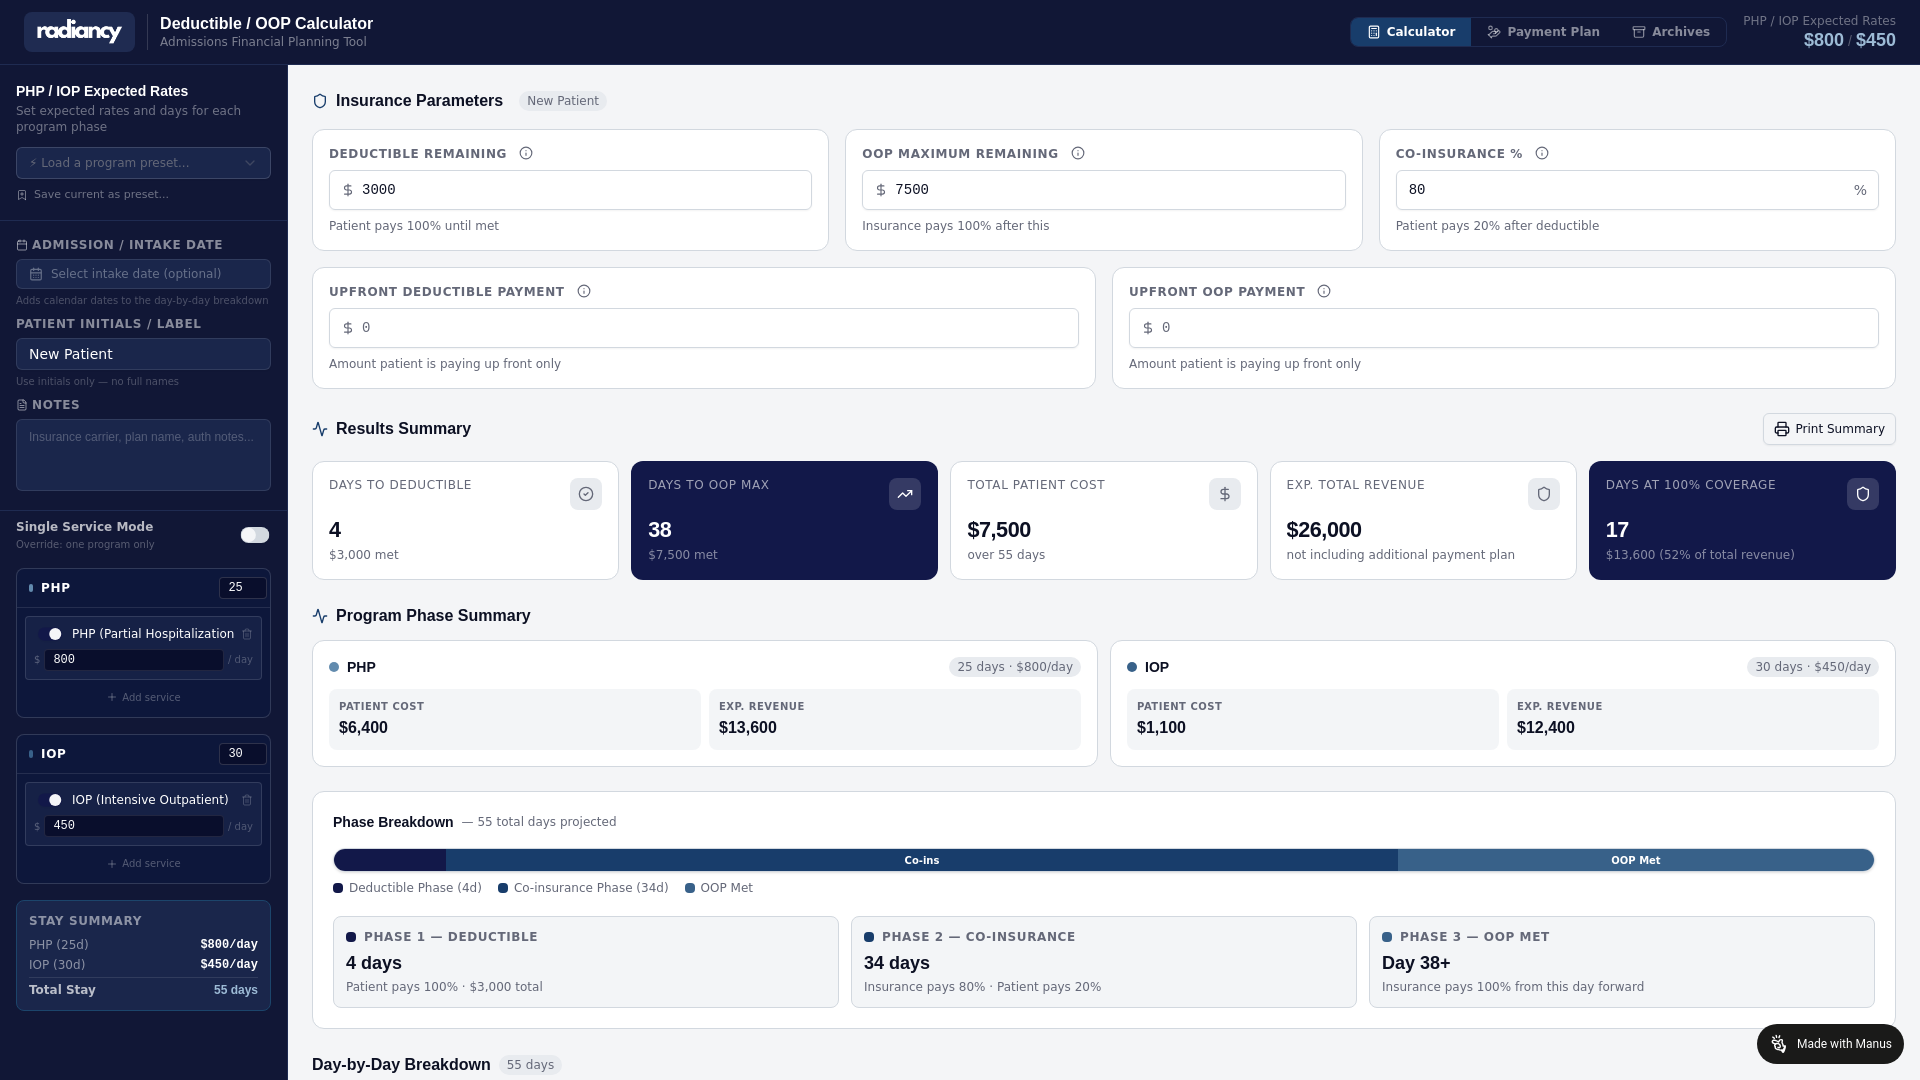Click the Phase 3 — OOP Met card

[1622, 962]
